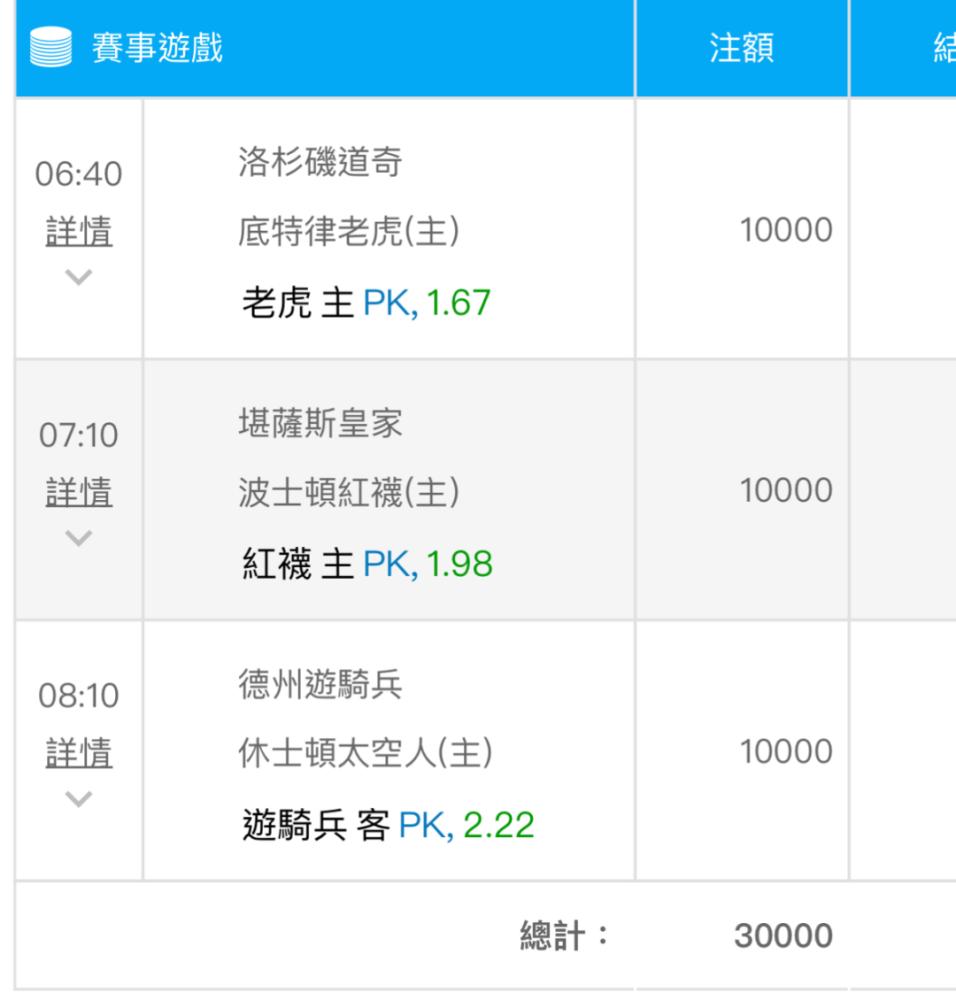Click the 老虎 主 PK, 1.67 bet line
Screen dimensions: 956x1000
367,302
